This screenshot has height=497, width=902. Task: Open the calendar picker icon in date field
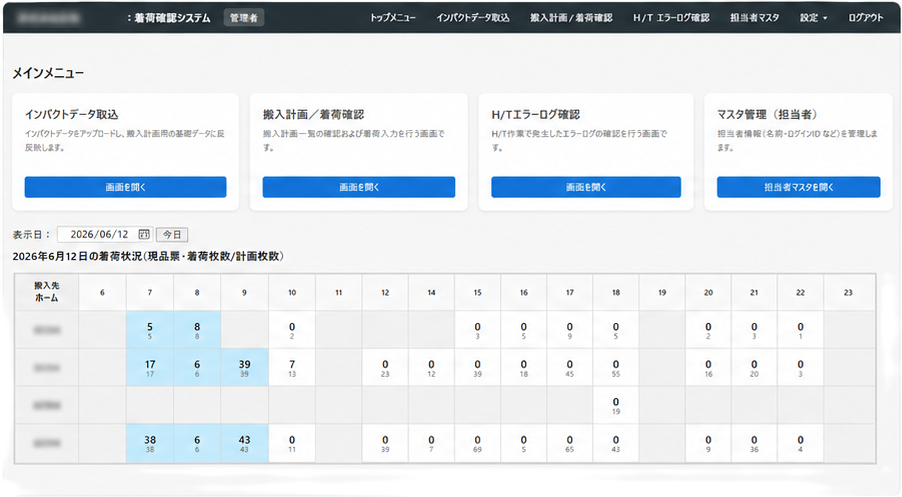[144, 234]
